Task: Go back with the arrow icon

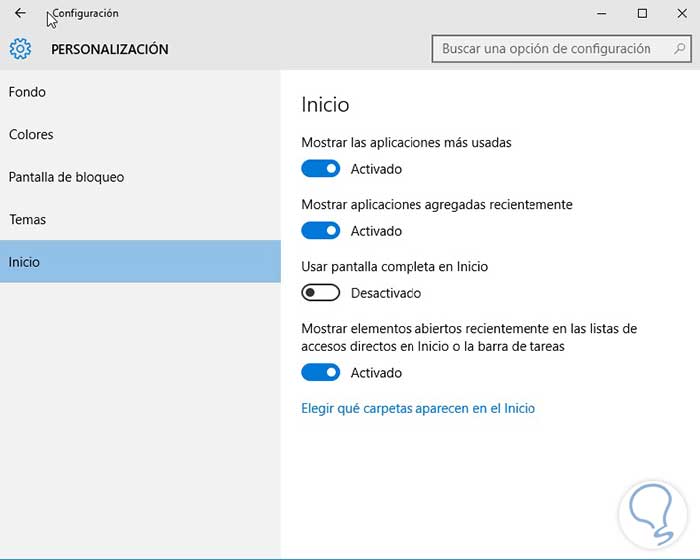Action: [x=20, y=13]
